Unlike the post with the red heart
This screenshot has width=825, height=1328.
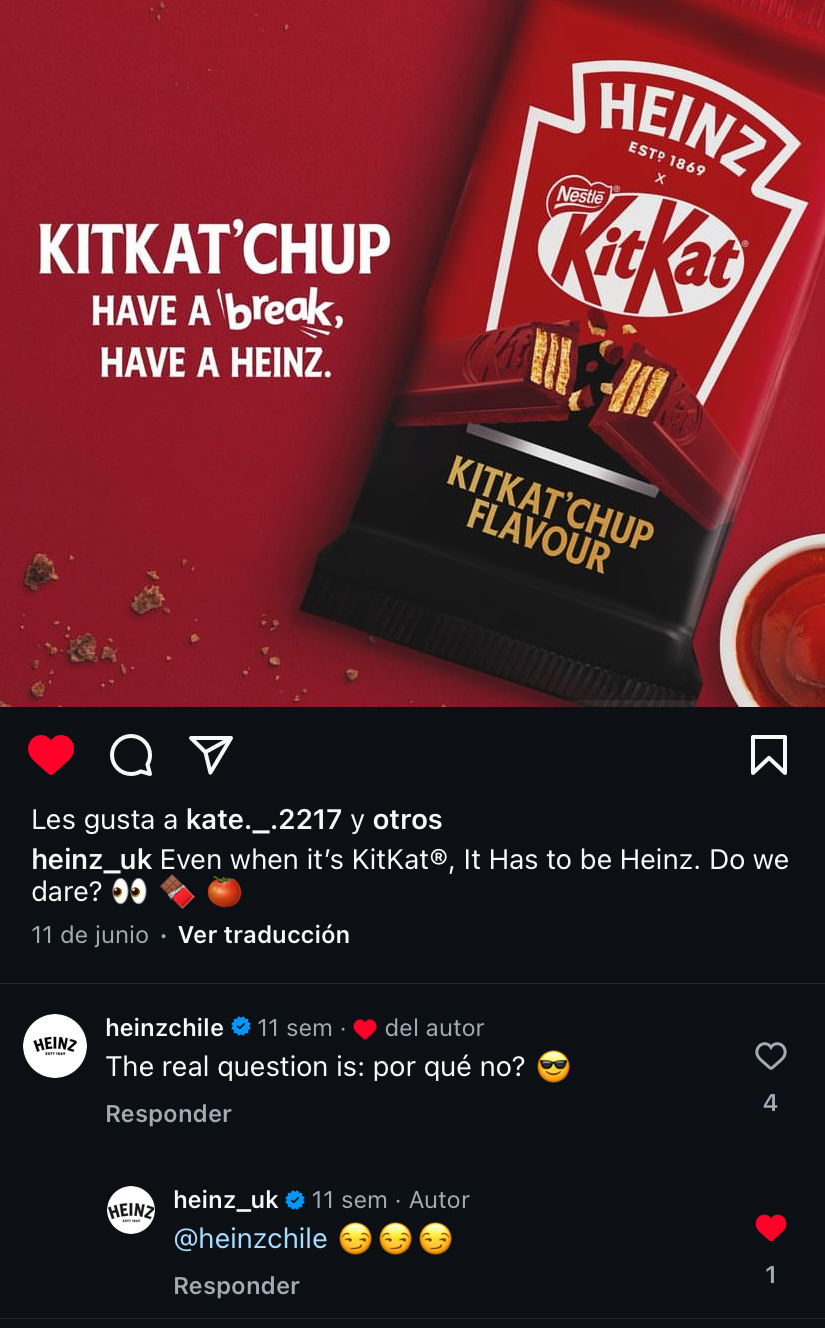coord(51,755)
